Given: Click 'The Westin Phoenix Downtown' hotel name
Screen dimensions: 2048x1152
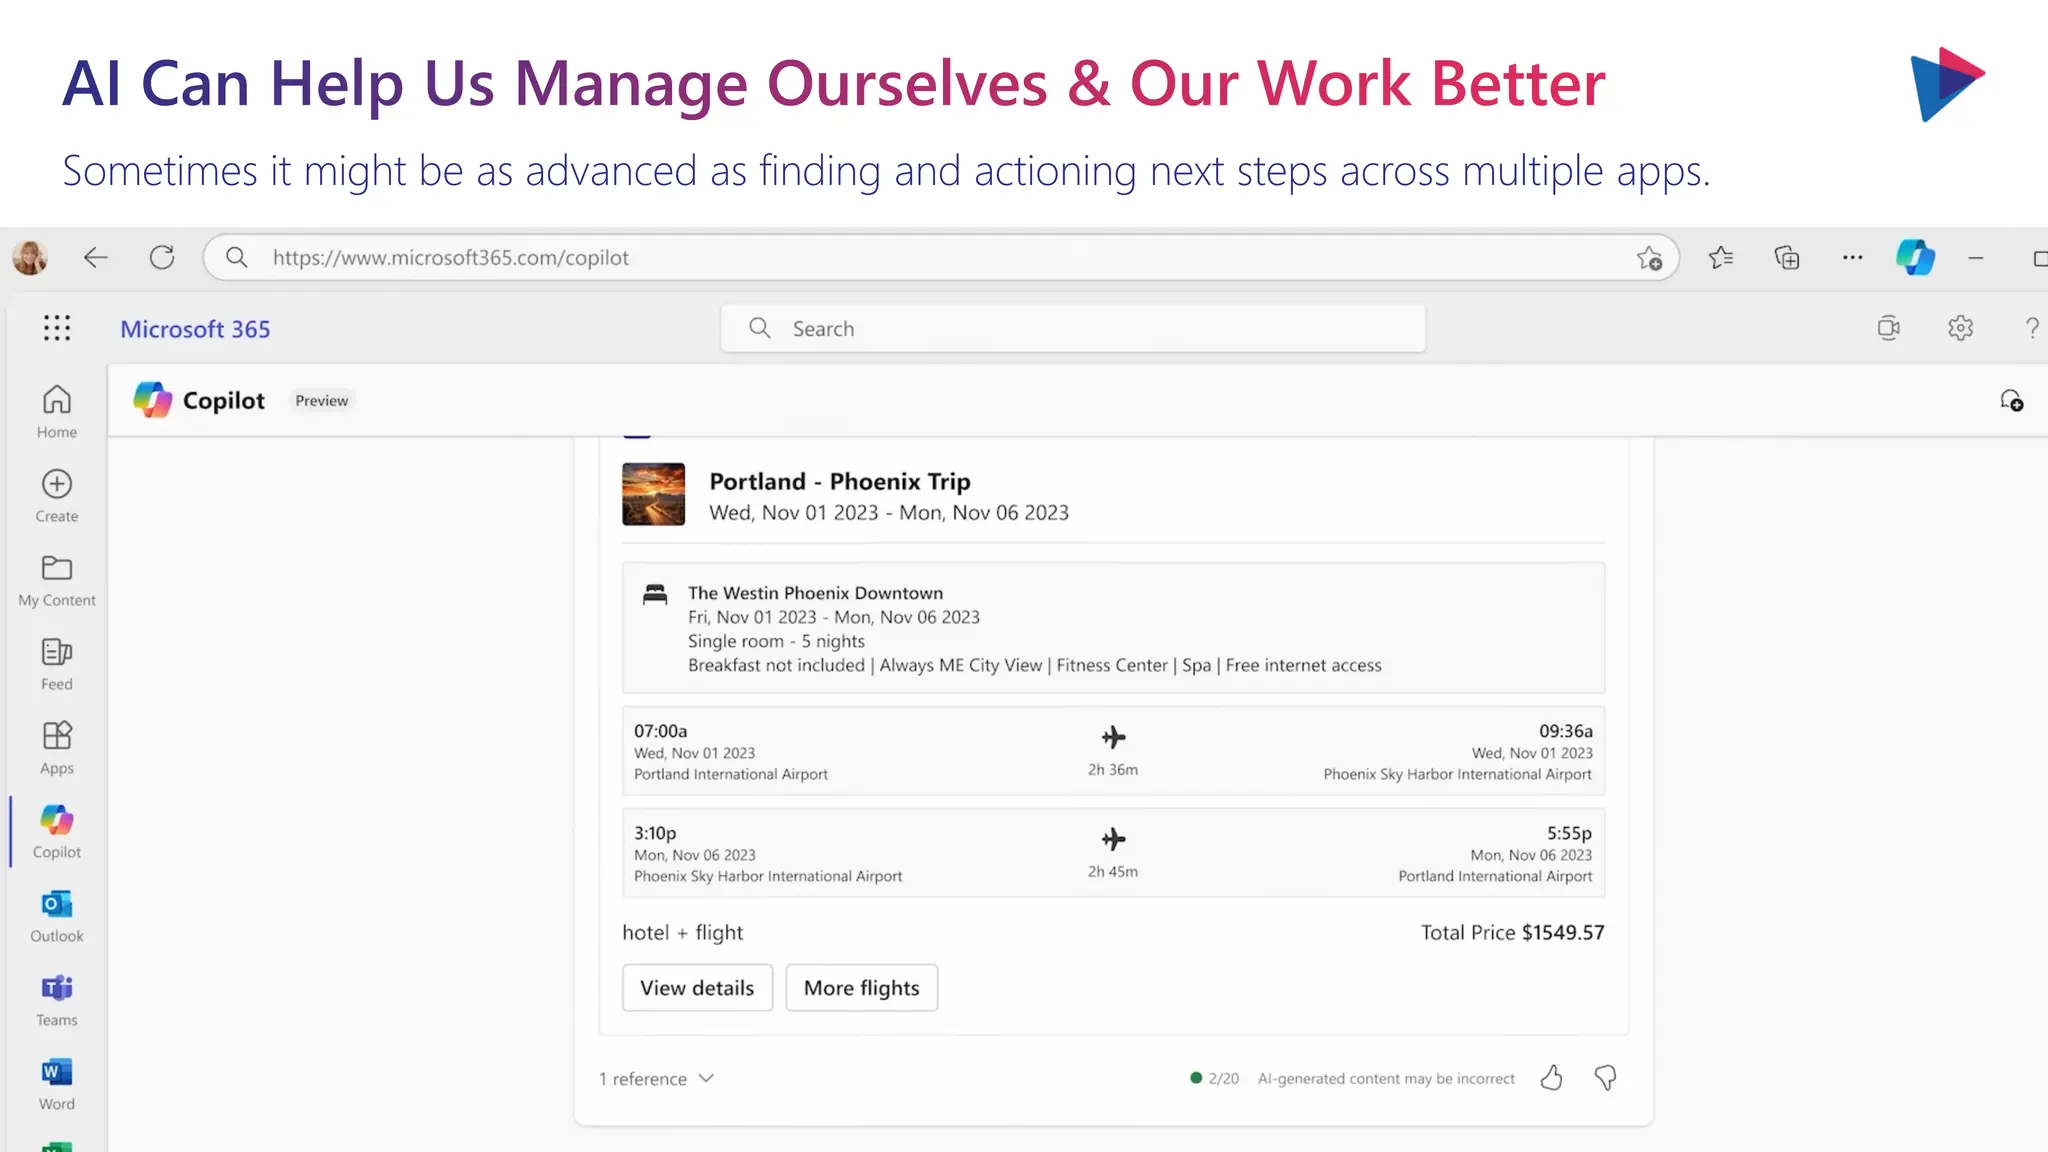Looking at the screenshot, I should (x=815, y=593).
